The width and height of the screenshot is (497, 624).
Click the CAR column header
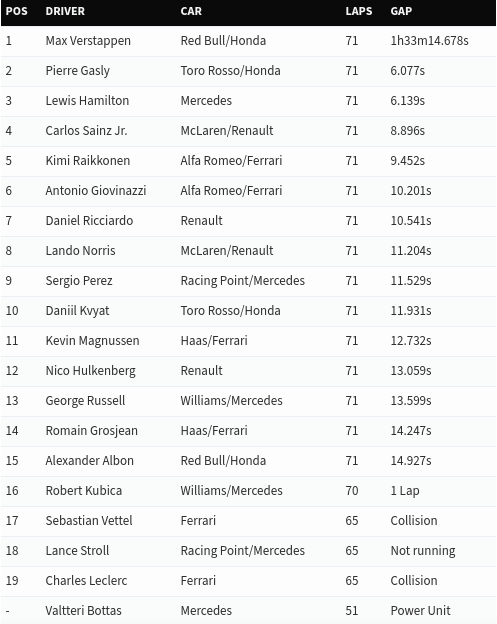coord(191,11)
